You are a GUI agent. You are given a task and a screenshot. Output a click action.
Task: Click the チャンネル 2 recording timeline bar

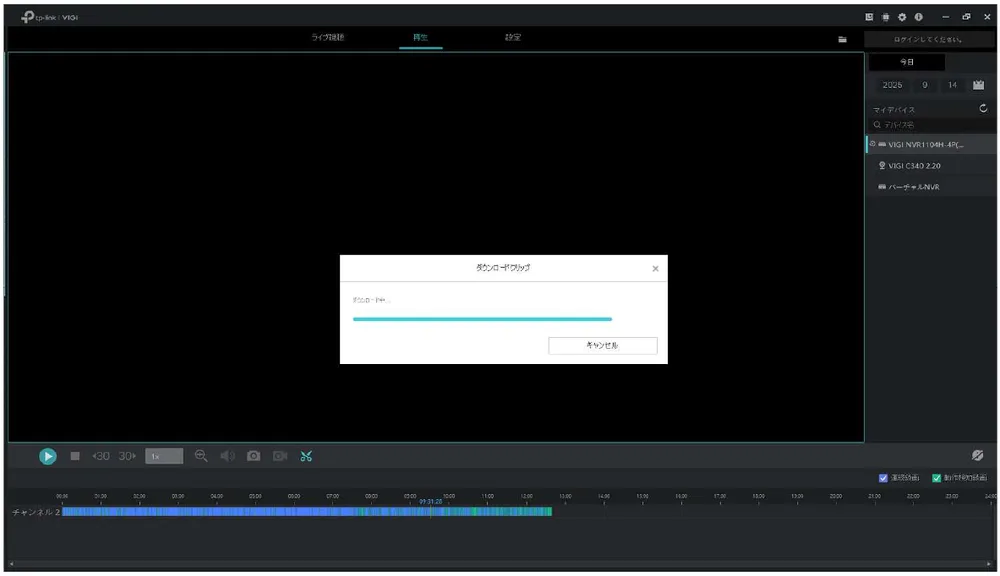(307, 512)
